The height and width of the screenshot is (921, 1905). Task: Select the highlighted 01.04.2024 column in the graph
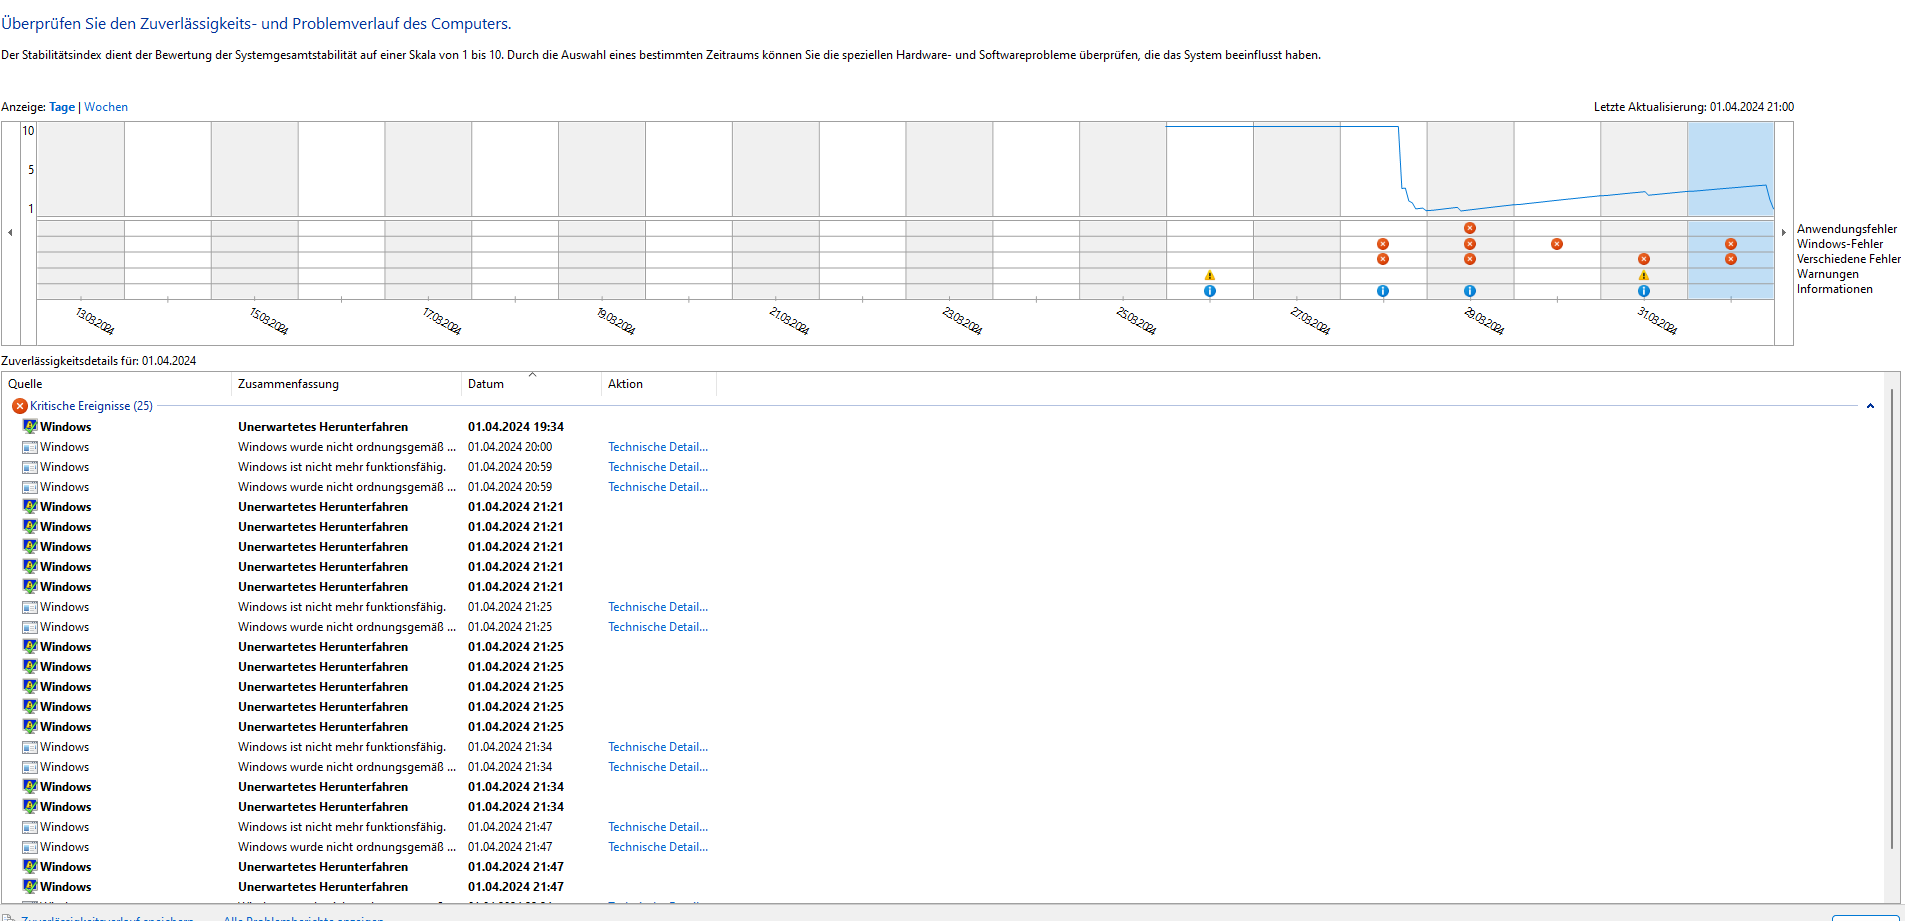click(x=1731, y=170)
